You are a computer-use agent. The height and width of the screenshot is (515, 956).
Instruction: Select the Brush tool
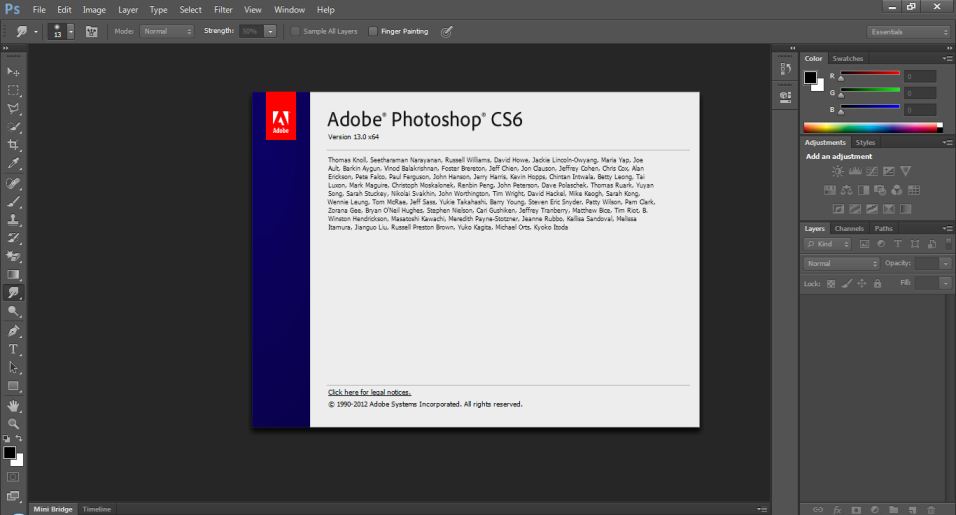tap(13, 202)
